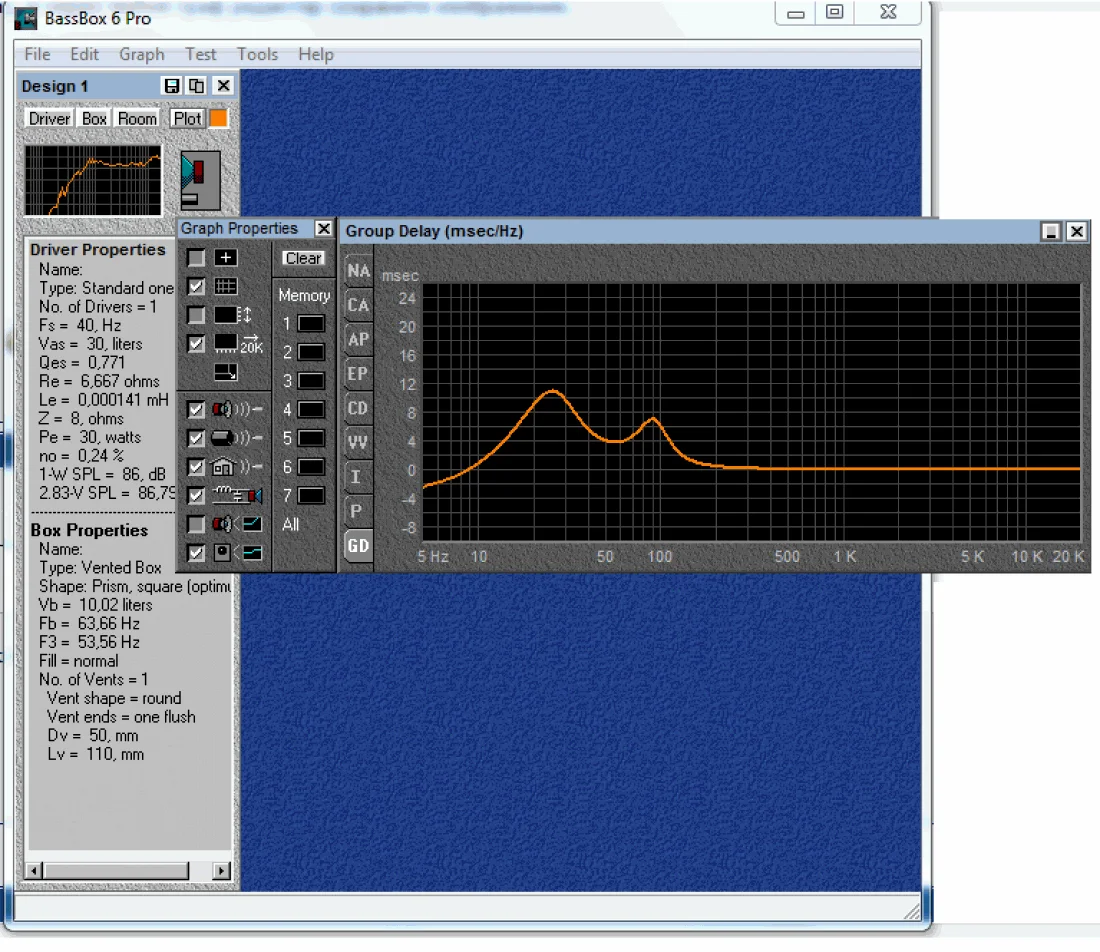Save Design 1 using the floppy disk icon
This screenshot has width=1100, height=952.
point(172,87)
